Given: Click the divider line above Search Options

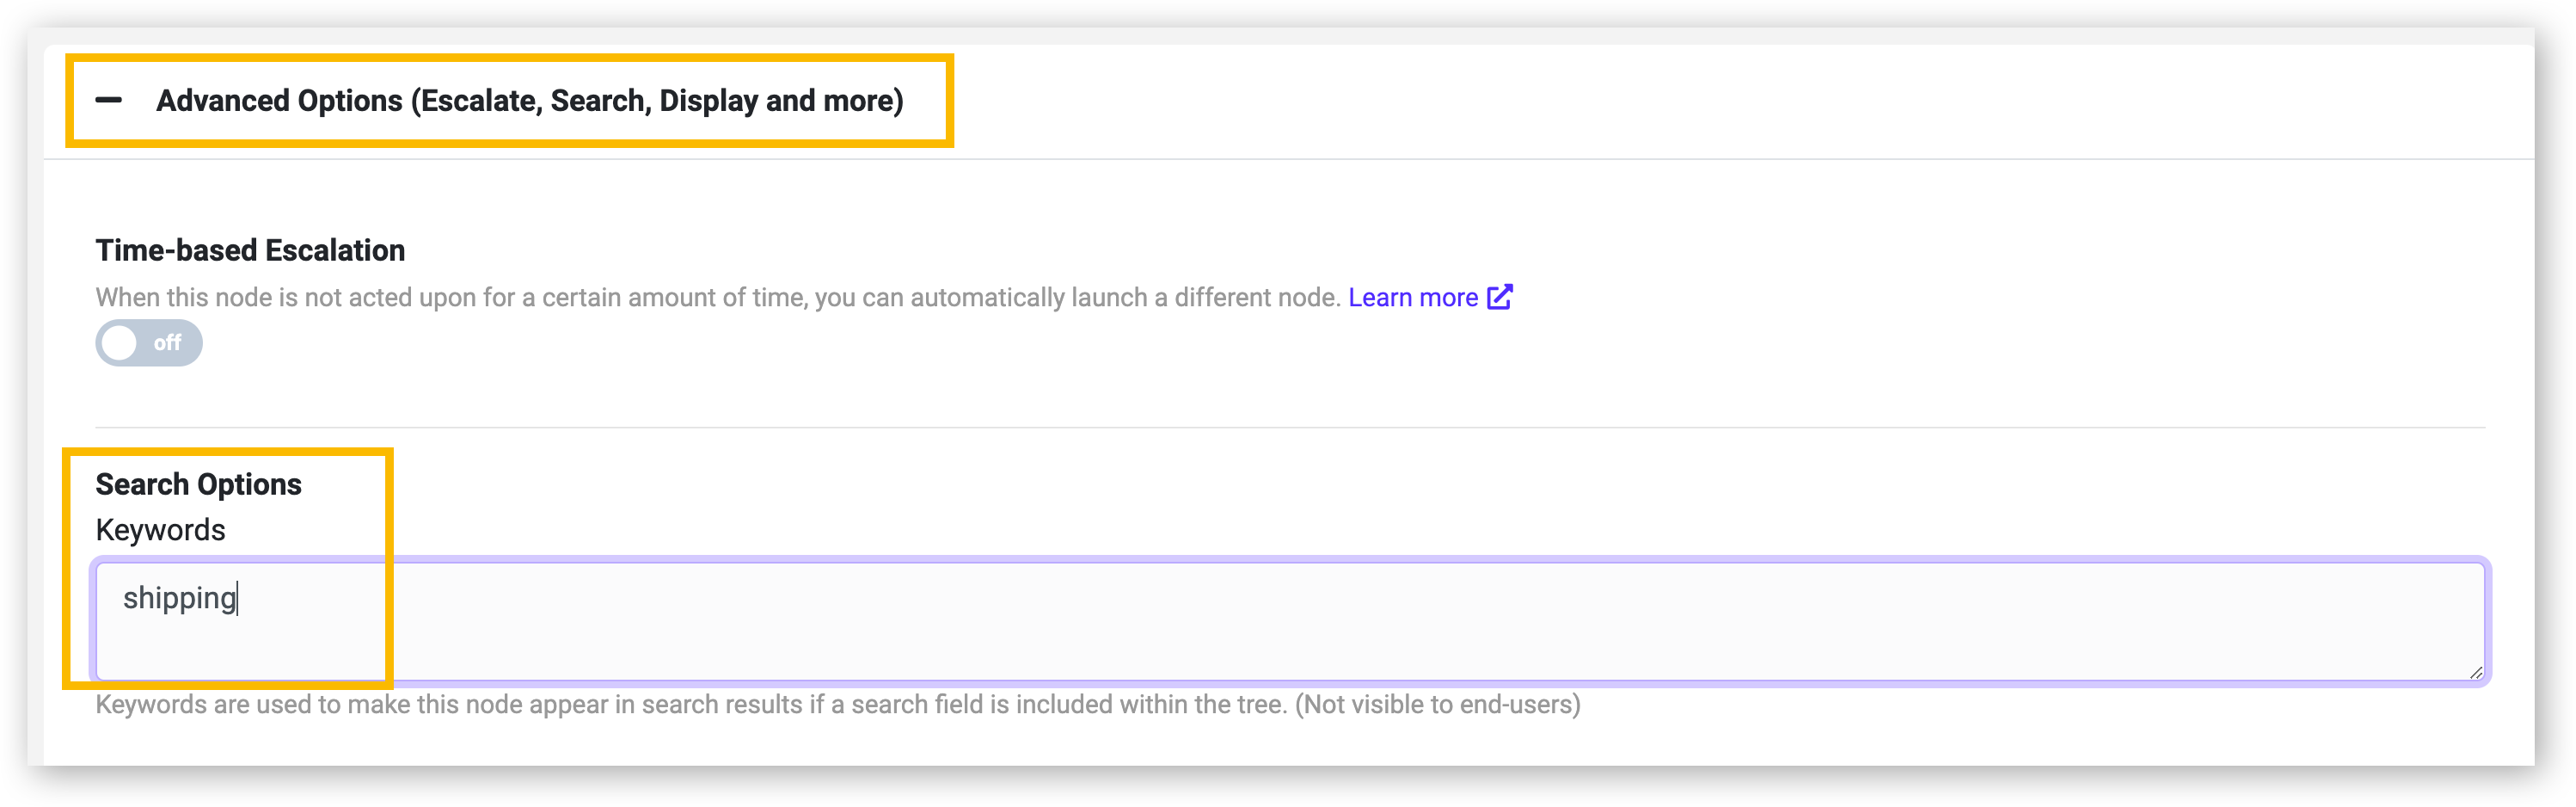Looking at the screenshot, I should (1290, 428).
